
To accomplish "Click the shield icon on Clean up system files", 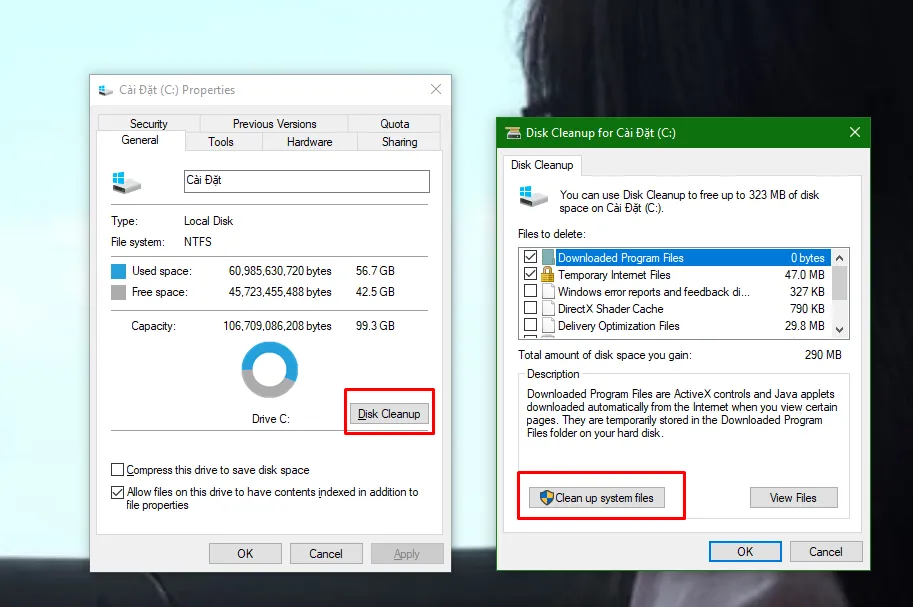I will click(547, 497).
